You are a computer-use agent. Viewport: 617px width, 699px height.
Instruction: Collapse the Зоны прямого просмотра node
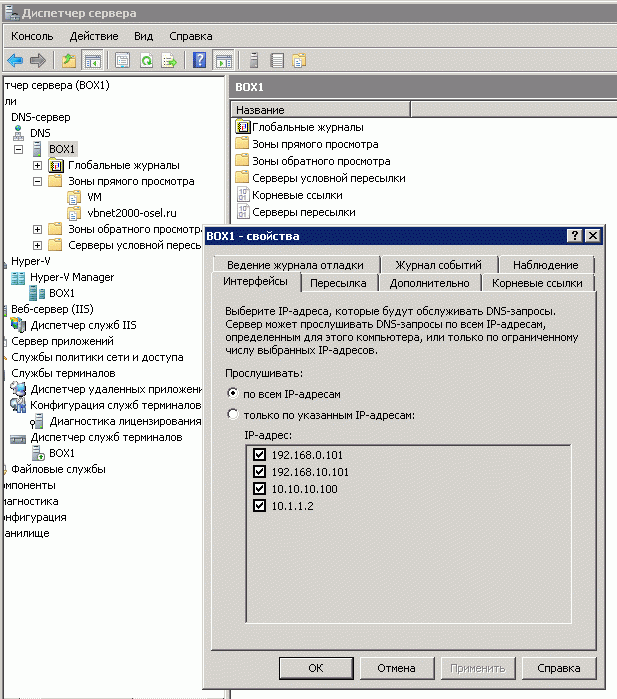click(x=37, y=181)
